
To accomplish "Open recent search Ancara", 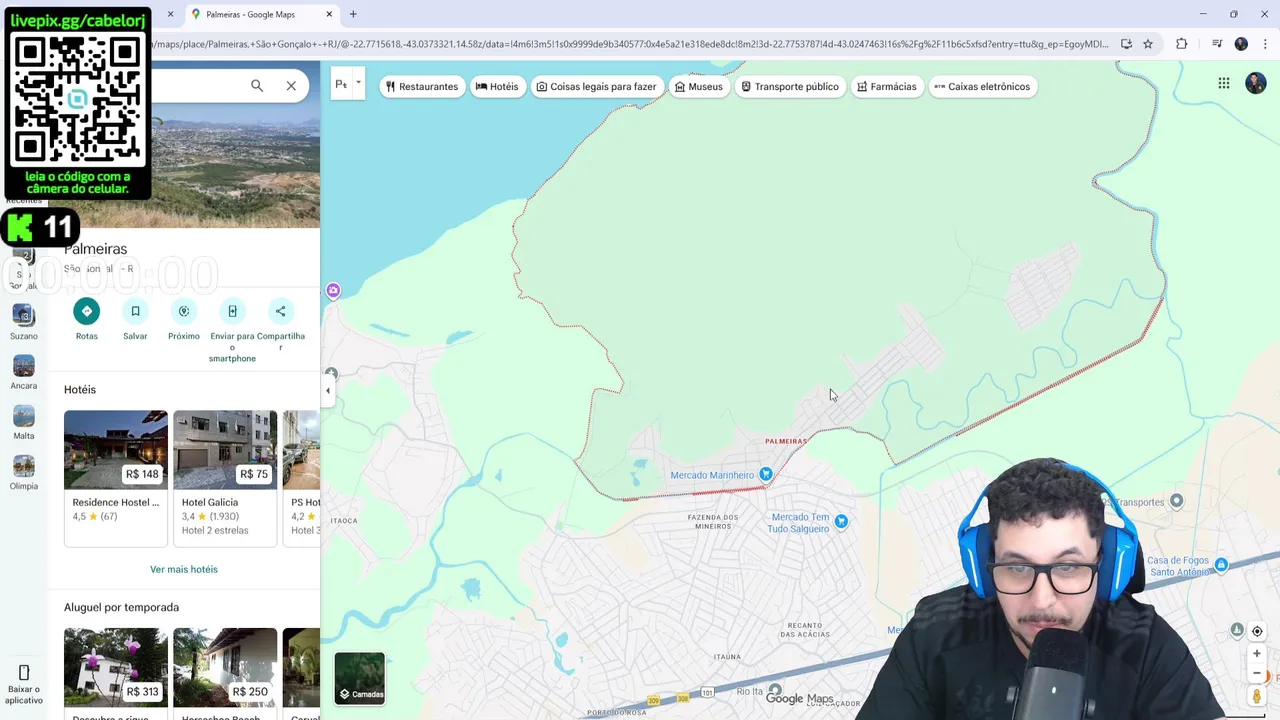I will (x=24, y=373).
